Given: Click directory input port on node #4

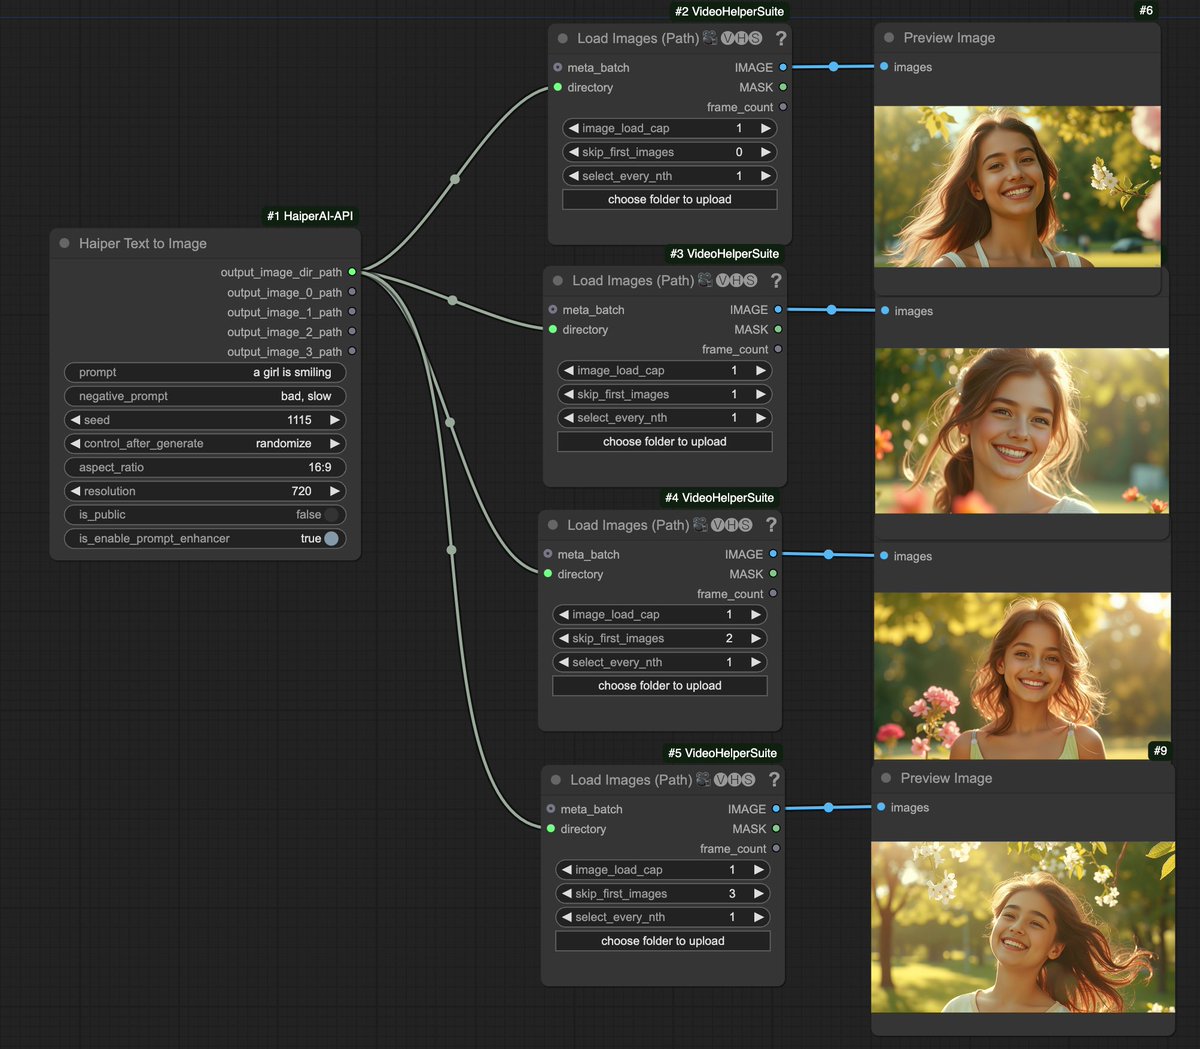Looking at the screenshot, I should tap(548, 574).
